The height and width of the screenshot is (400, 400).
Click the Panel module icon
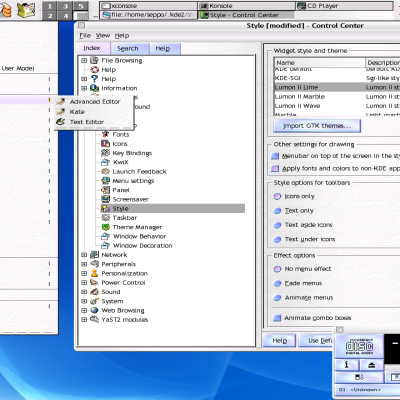pyautogui.click(x=106, y=190)
